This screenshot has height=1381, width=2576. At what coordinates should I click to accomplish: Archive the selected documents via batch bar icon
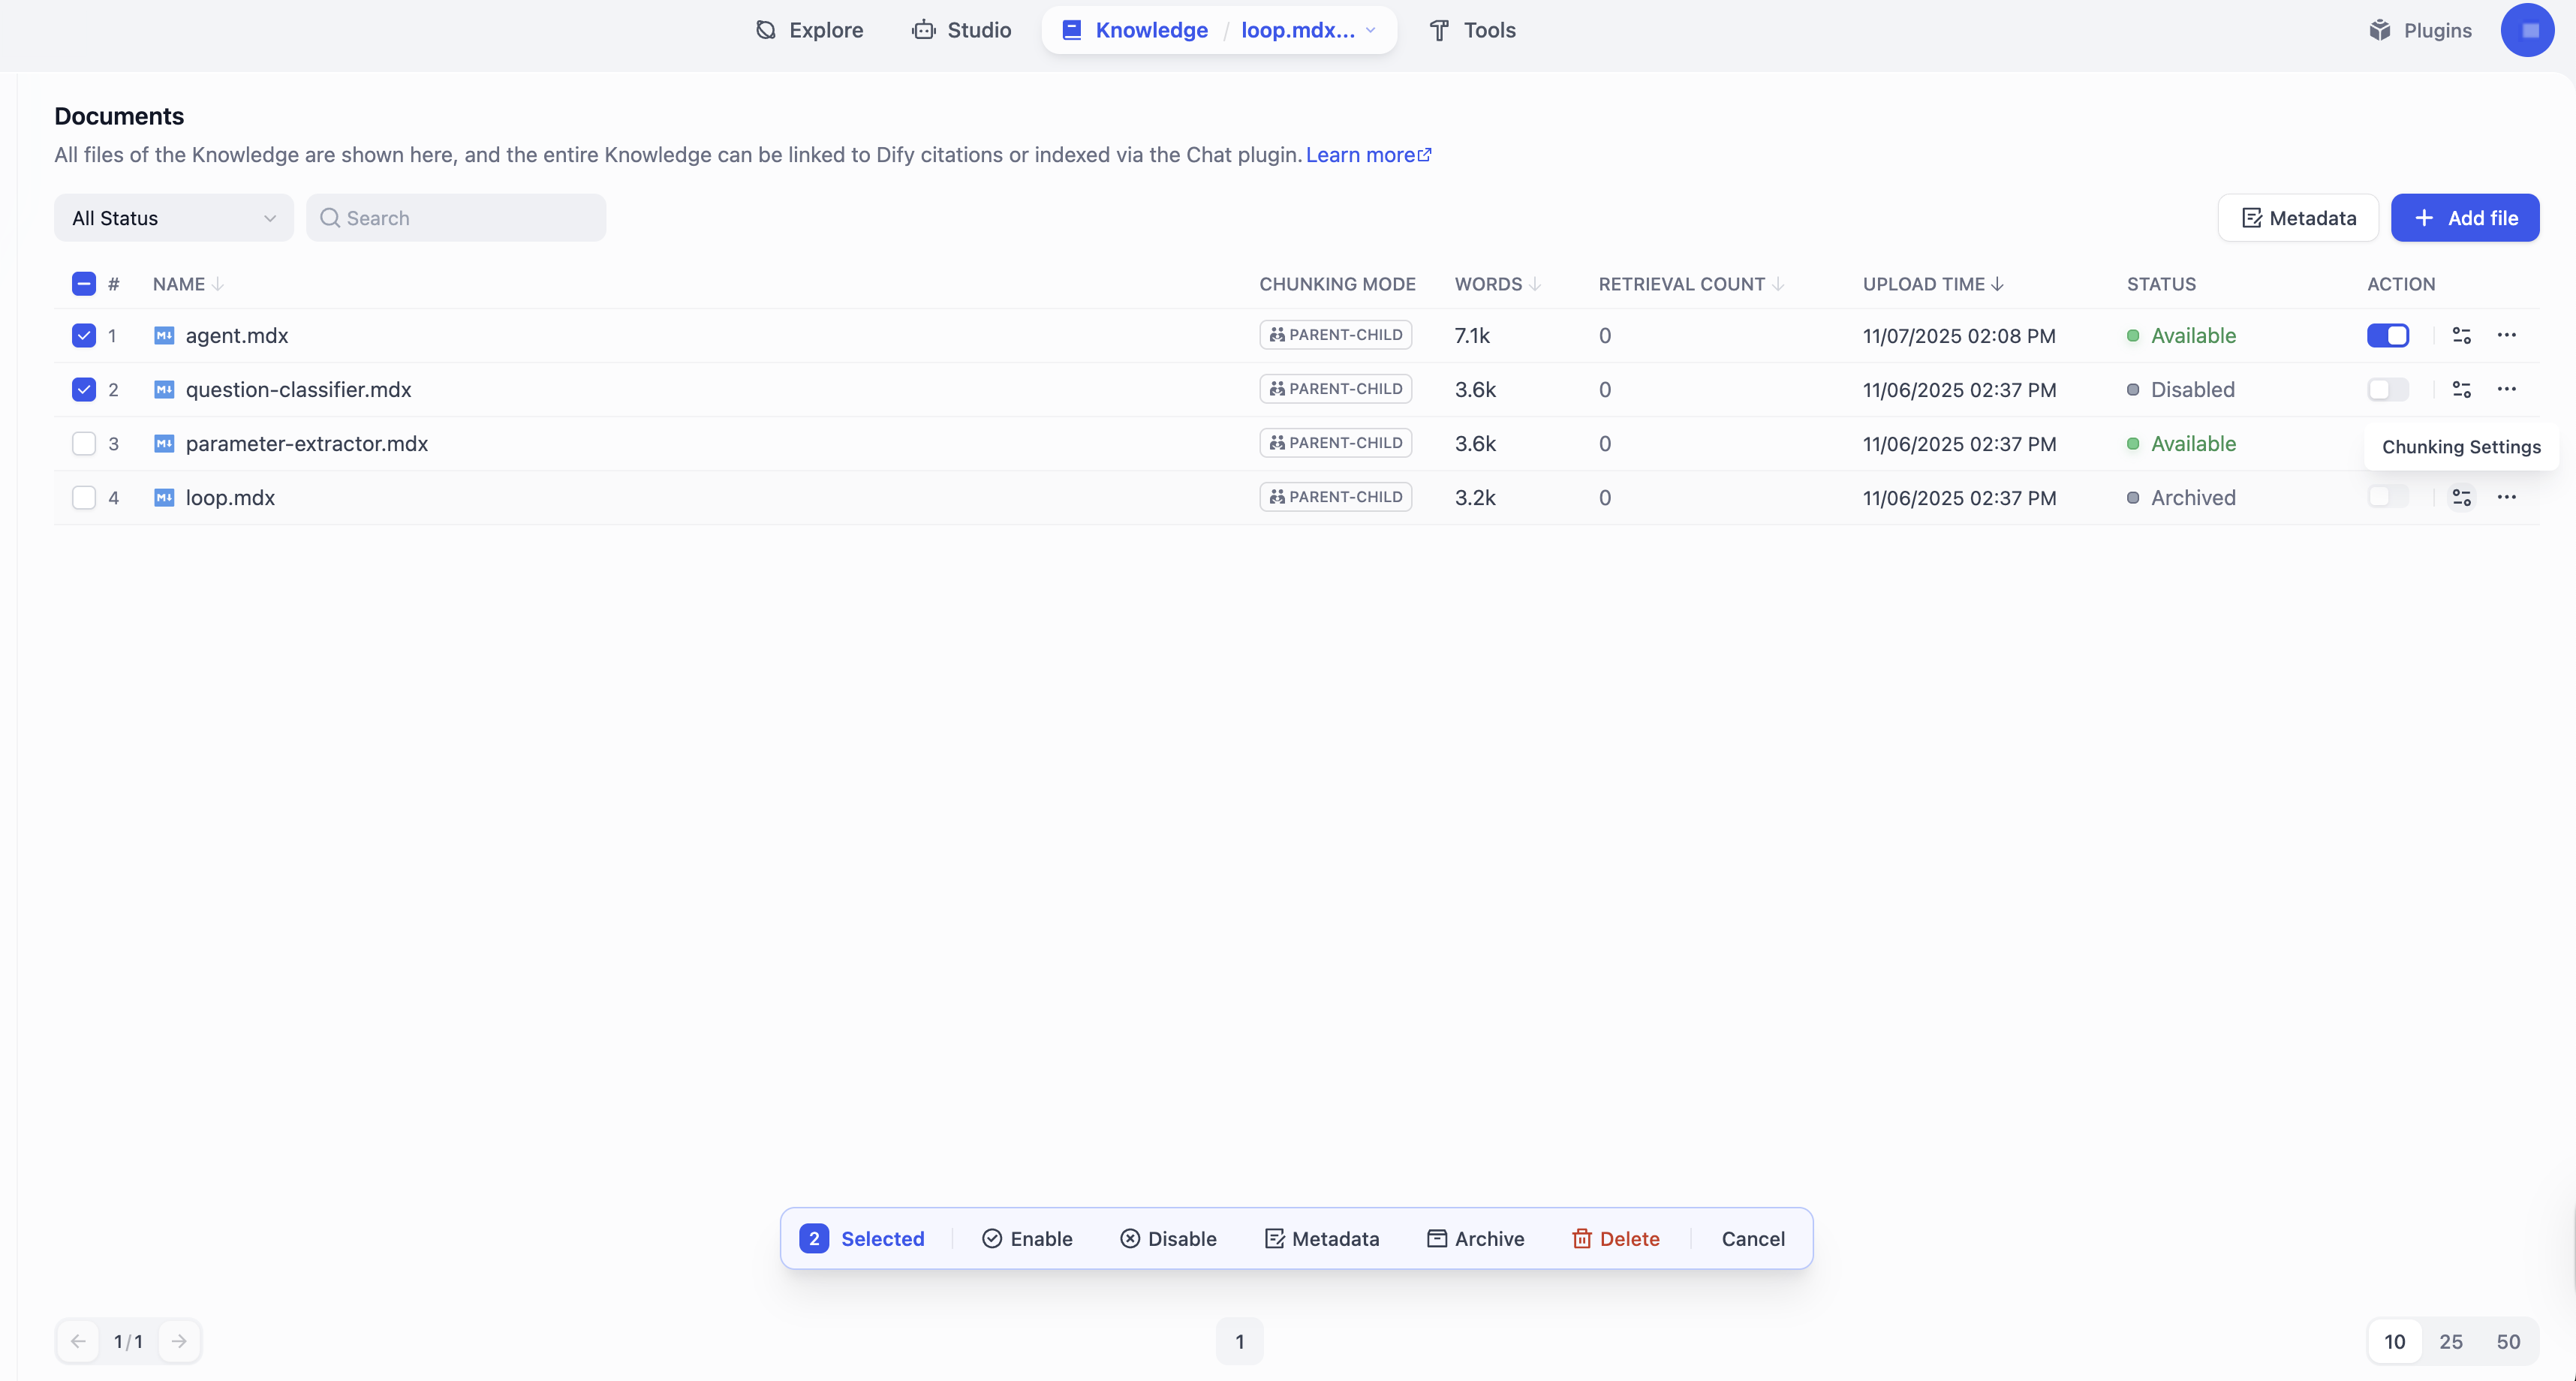(1437, 1238)
